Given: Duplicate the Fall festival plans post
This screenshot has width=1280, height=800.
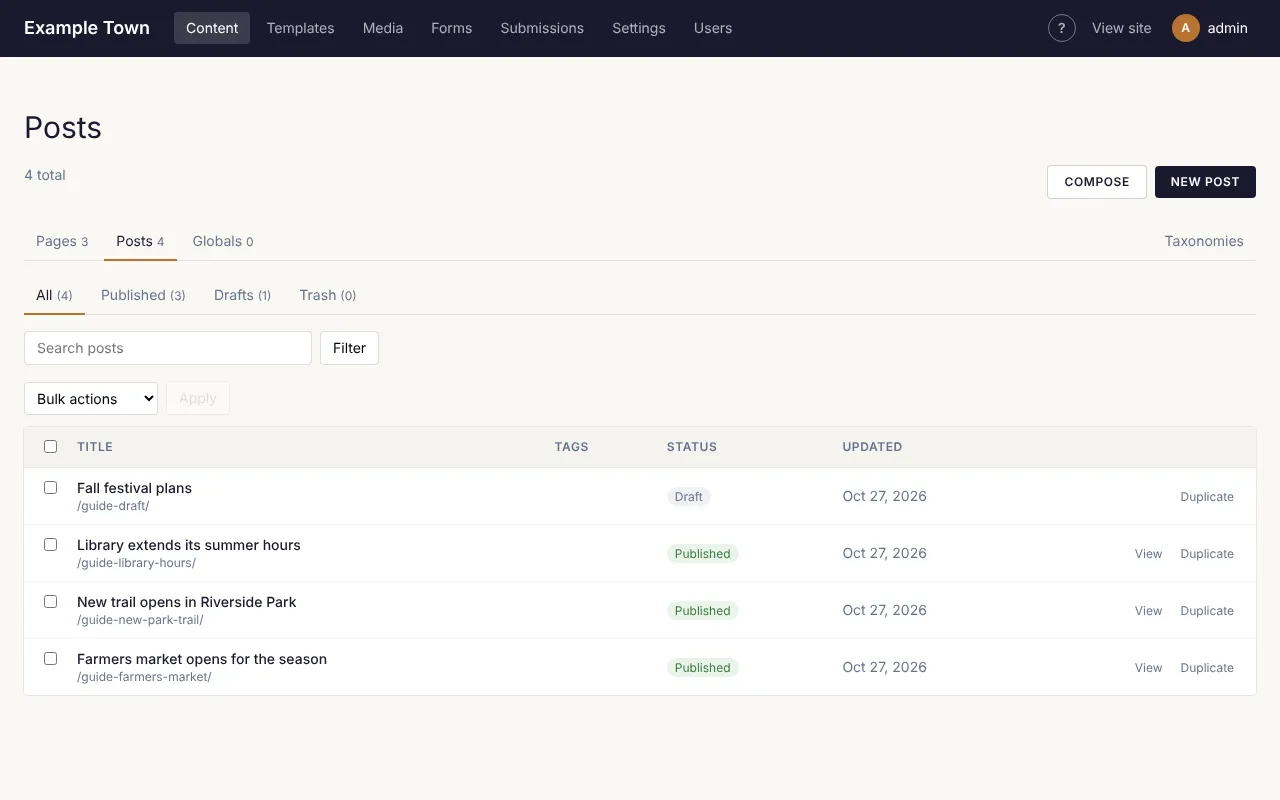Looking at the screenshot, I should [x=1207, y=497].
